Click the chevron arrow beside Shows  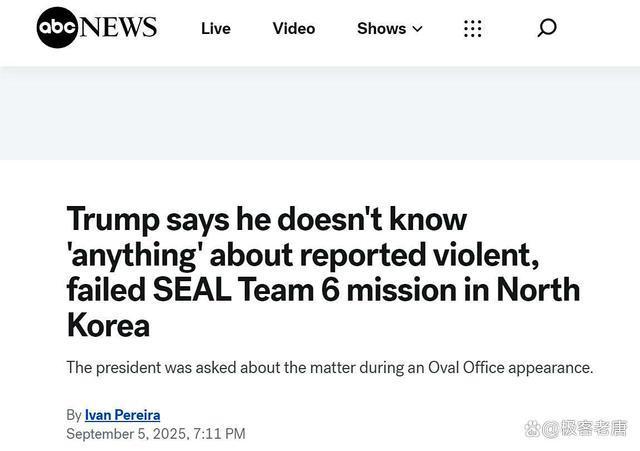click(x=417, y=29)
